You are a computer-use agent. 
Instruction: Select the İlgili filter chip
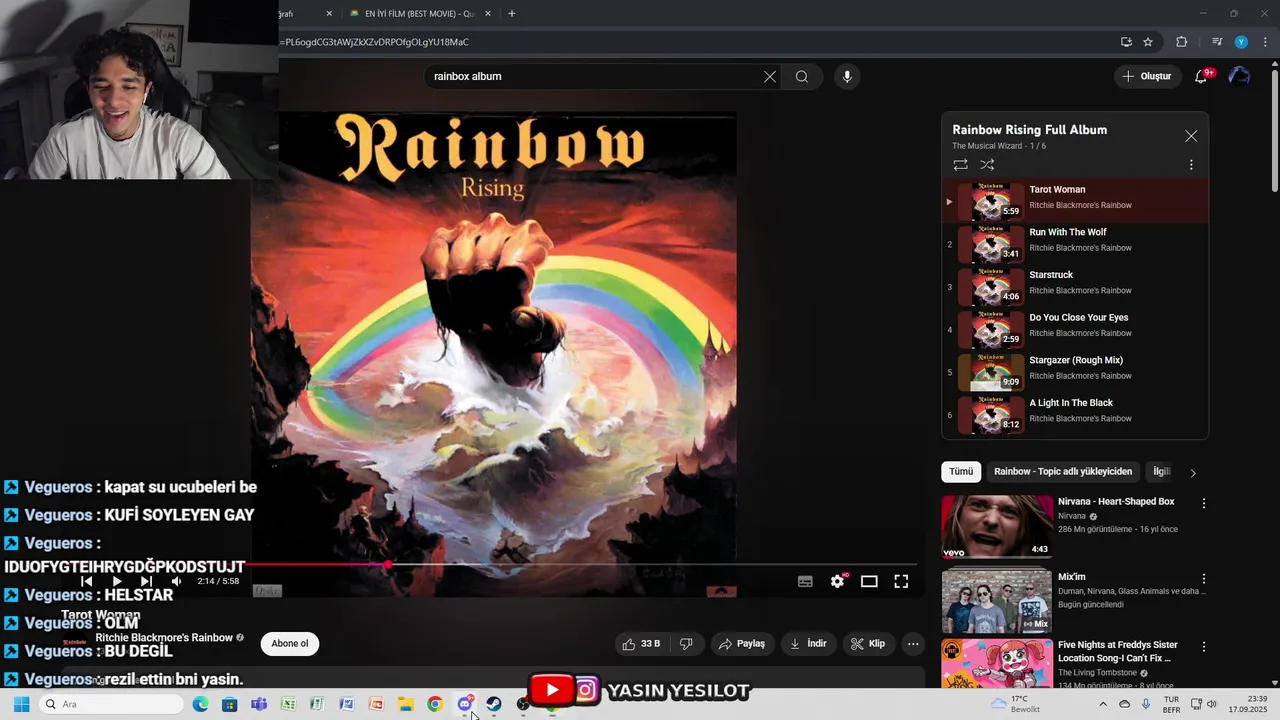[x=1161, y=472]
